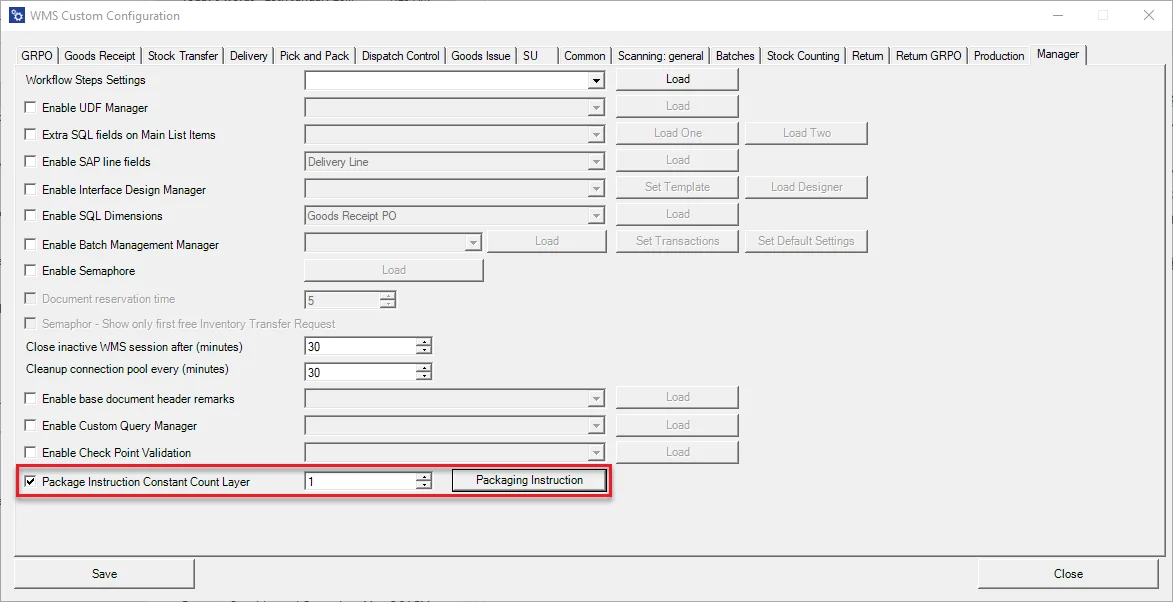Click the Close button at bottom right
1173x602 pixels.
(x=1068, y=574)
